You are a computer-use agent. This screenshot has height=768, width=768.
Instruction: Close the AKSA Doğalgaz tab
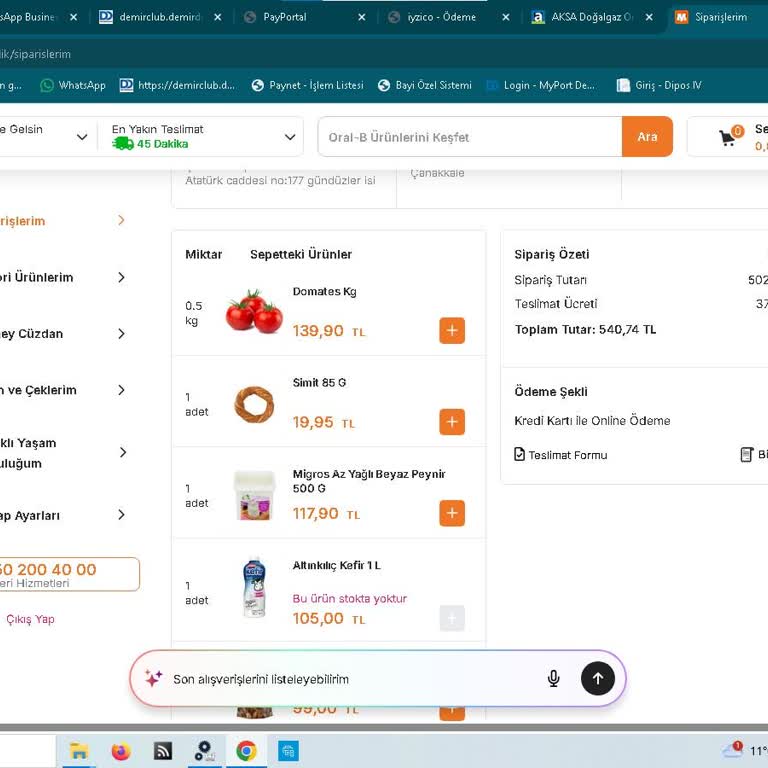click(649, 17)
